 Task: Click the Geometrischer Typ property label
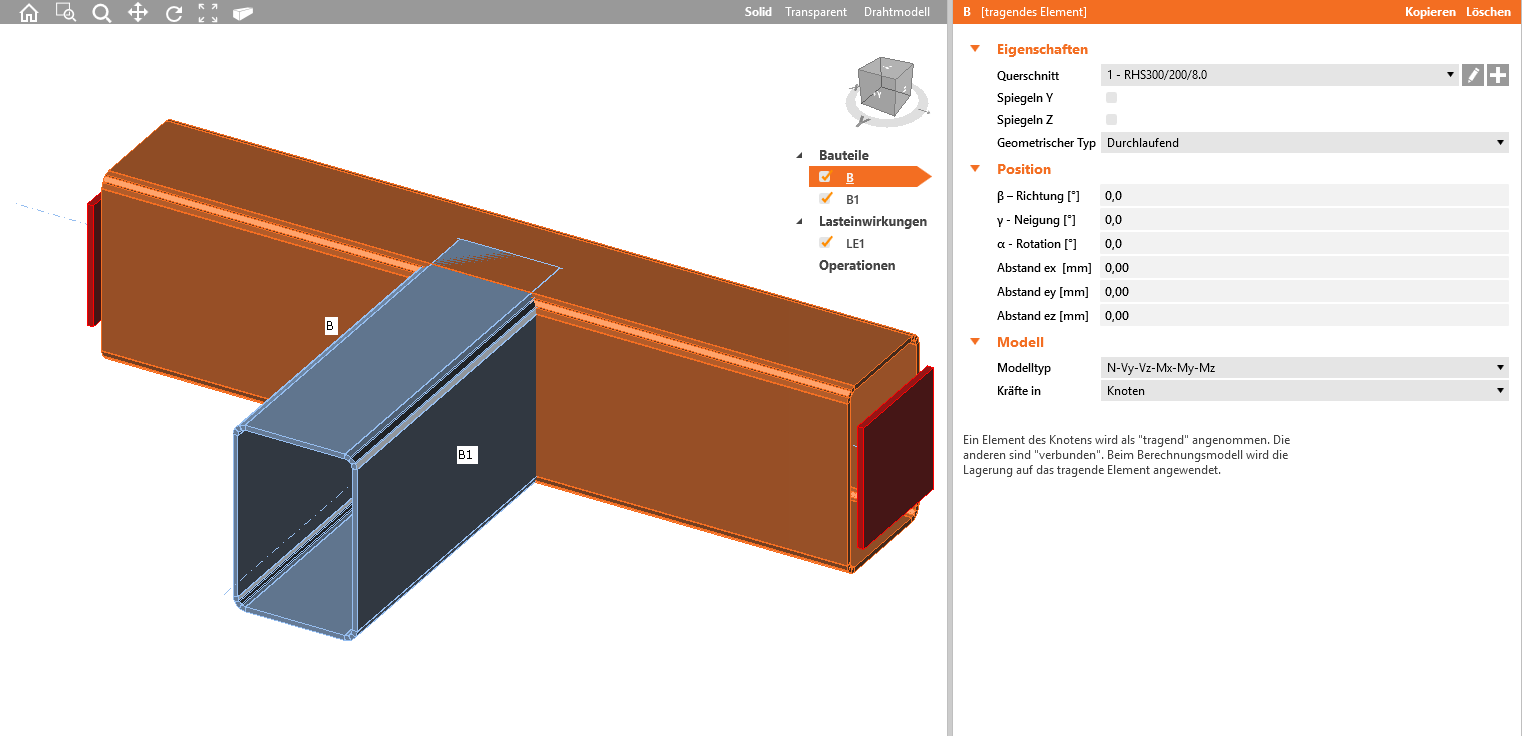[1046, 143]
